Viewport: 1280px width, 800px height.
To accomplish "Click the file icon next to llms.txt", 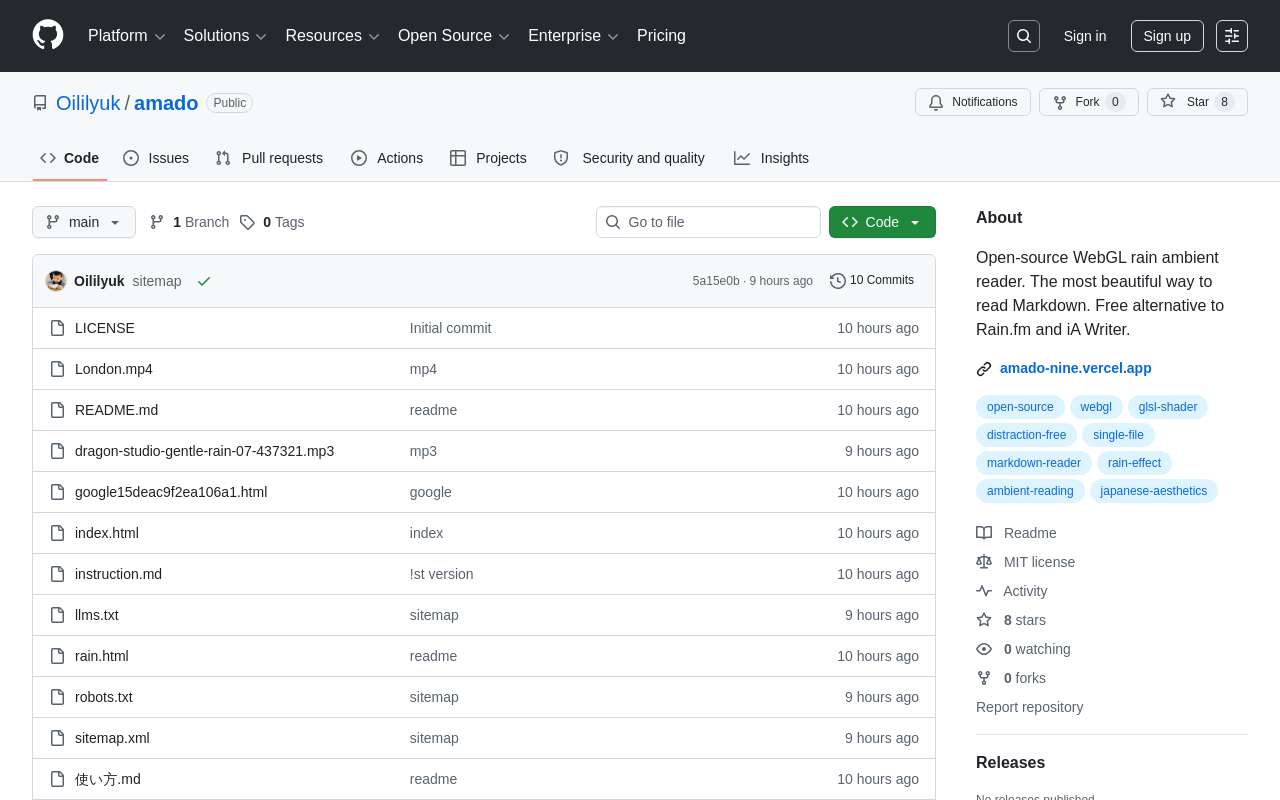I will pyautogui.click(x=57, y=615).
